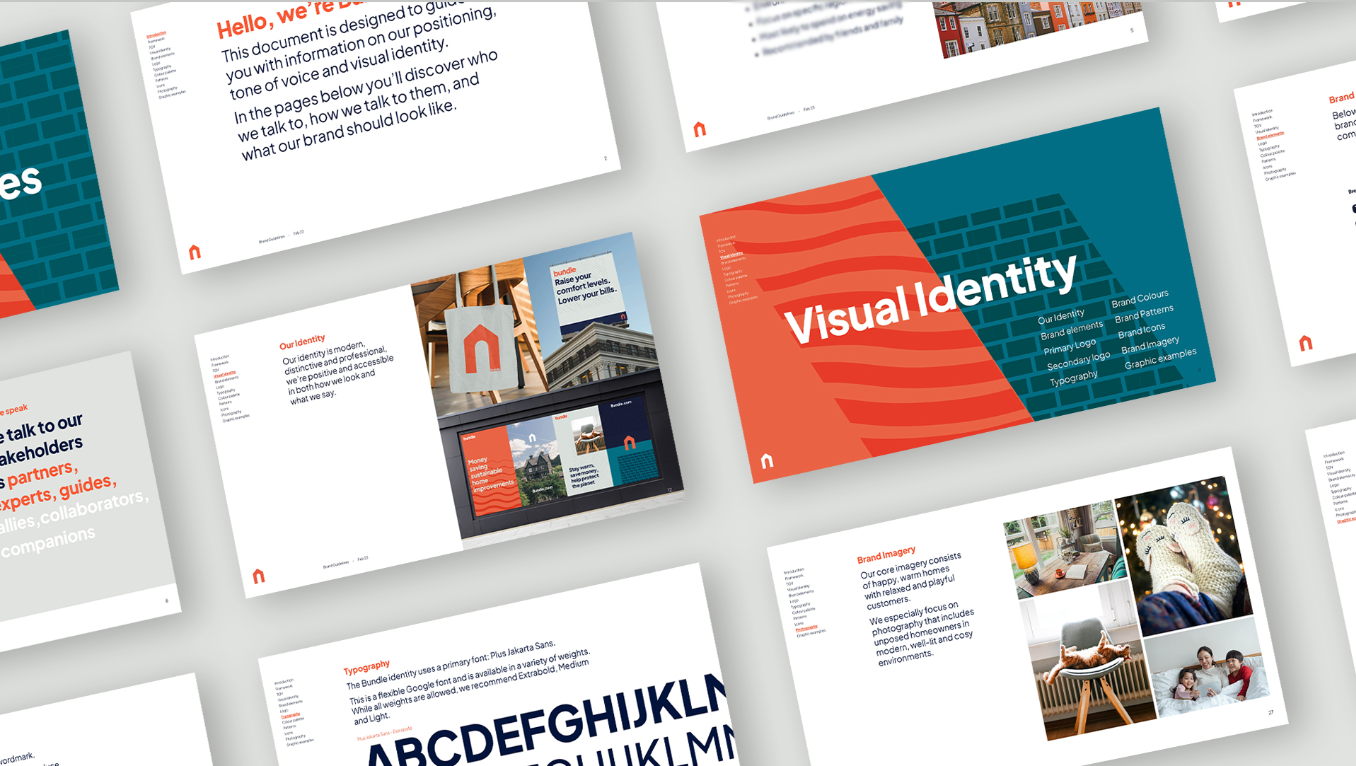Click sidebar navigation list on Hello slide
The image size is (1356, 766).
click(x=165, y=66)
